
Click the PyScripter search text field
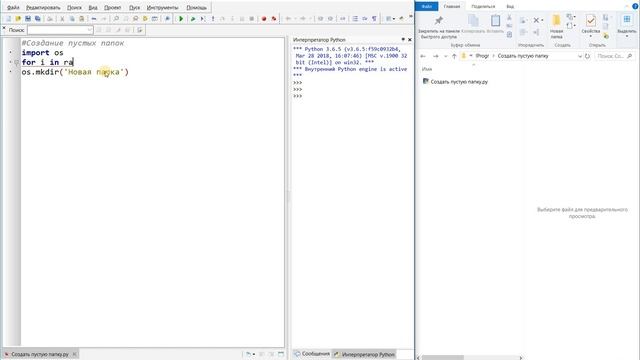click(x=57, y=30)
